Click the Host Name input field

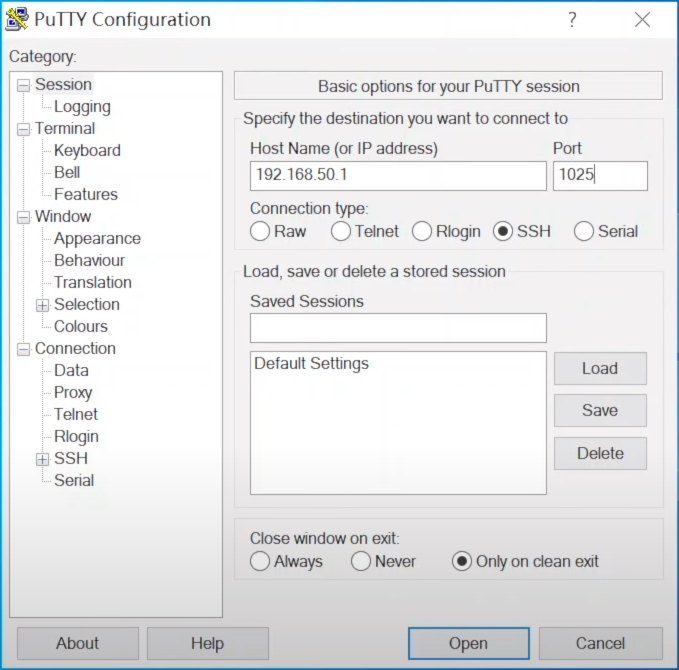pos(398,176)
